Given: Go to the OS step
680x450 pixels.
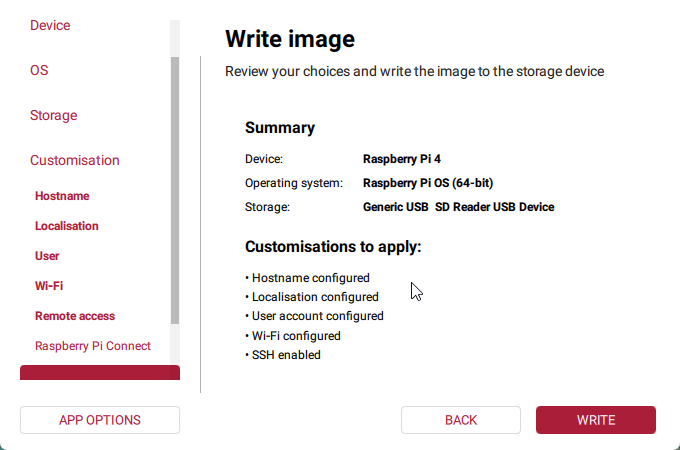Looking at the screenshot, I should (x=39, y=70).
